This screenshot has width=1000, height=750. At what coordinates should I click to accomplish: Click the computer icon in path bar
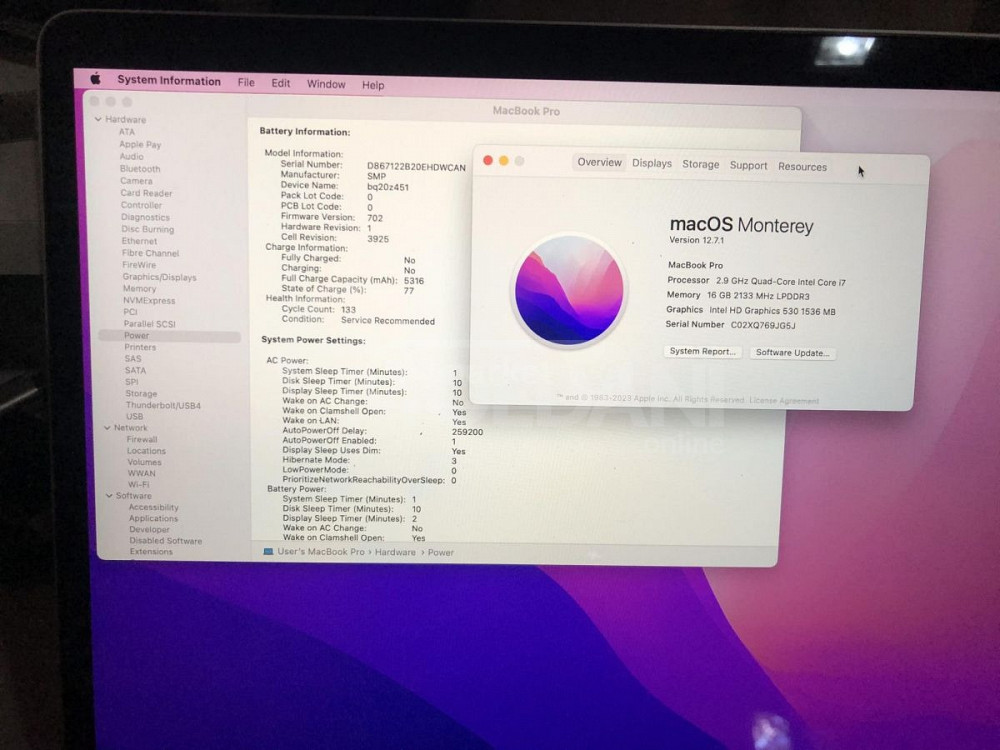(x=268, y=552)
